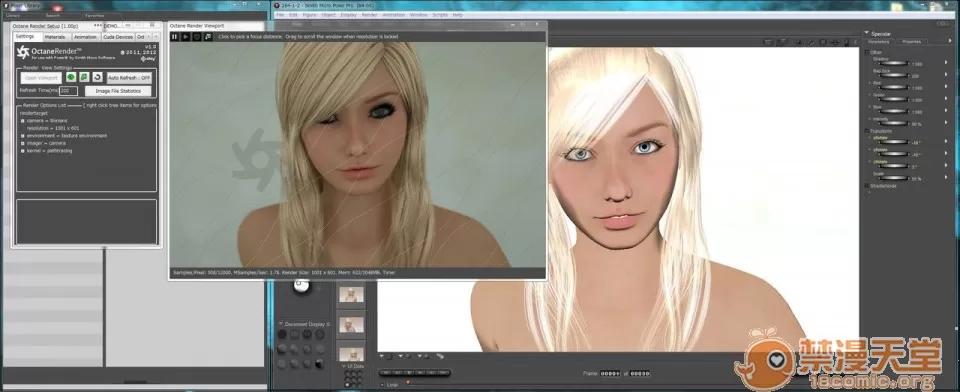Image resolution: width=960 pixels, height=392 pixels.
Task: Click the Refresh Time(ms) input field
Action: tap(68, 91)
